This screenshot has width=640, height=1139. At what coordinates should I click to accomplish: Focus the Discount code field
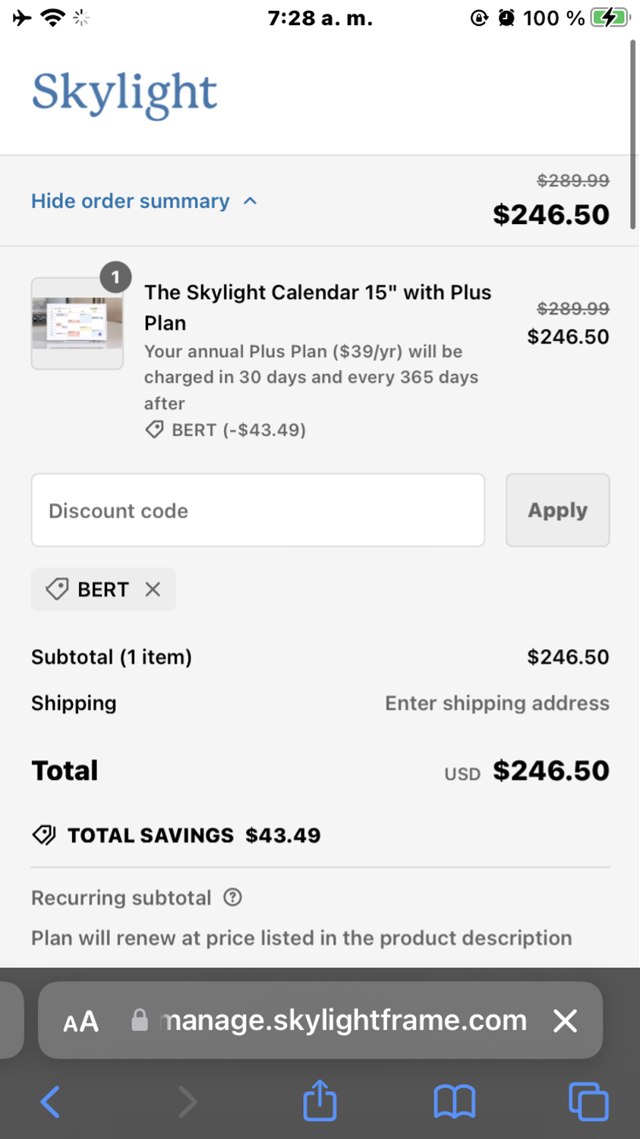258,510
